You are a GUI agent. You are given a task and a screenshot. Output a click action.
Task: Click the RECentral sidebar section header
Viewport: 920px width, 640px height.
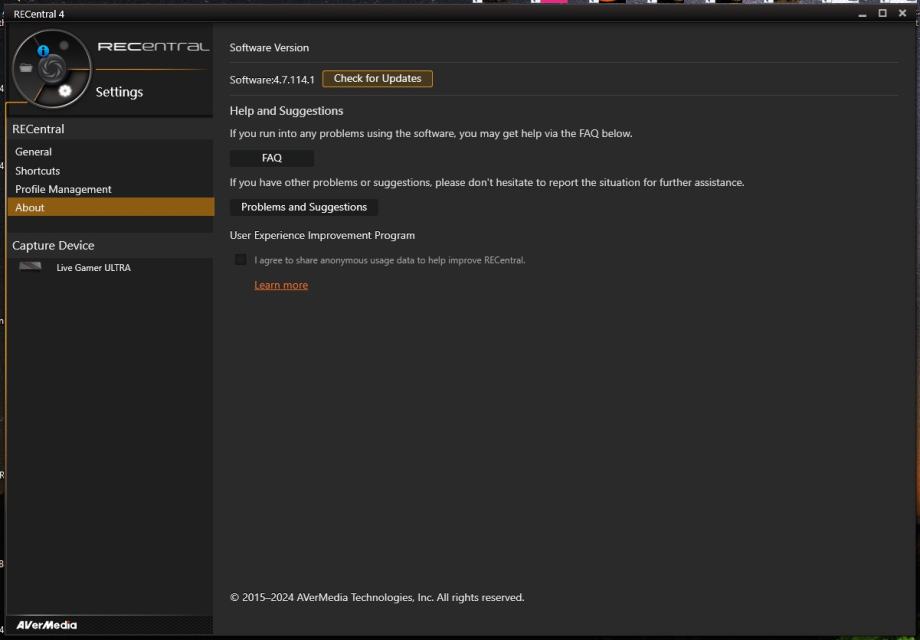click(38, 129)
